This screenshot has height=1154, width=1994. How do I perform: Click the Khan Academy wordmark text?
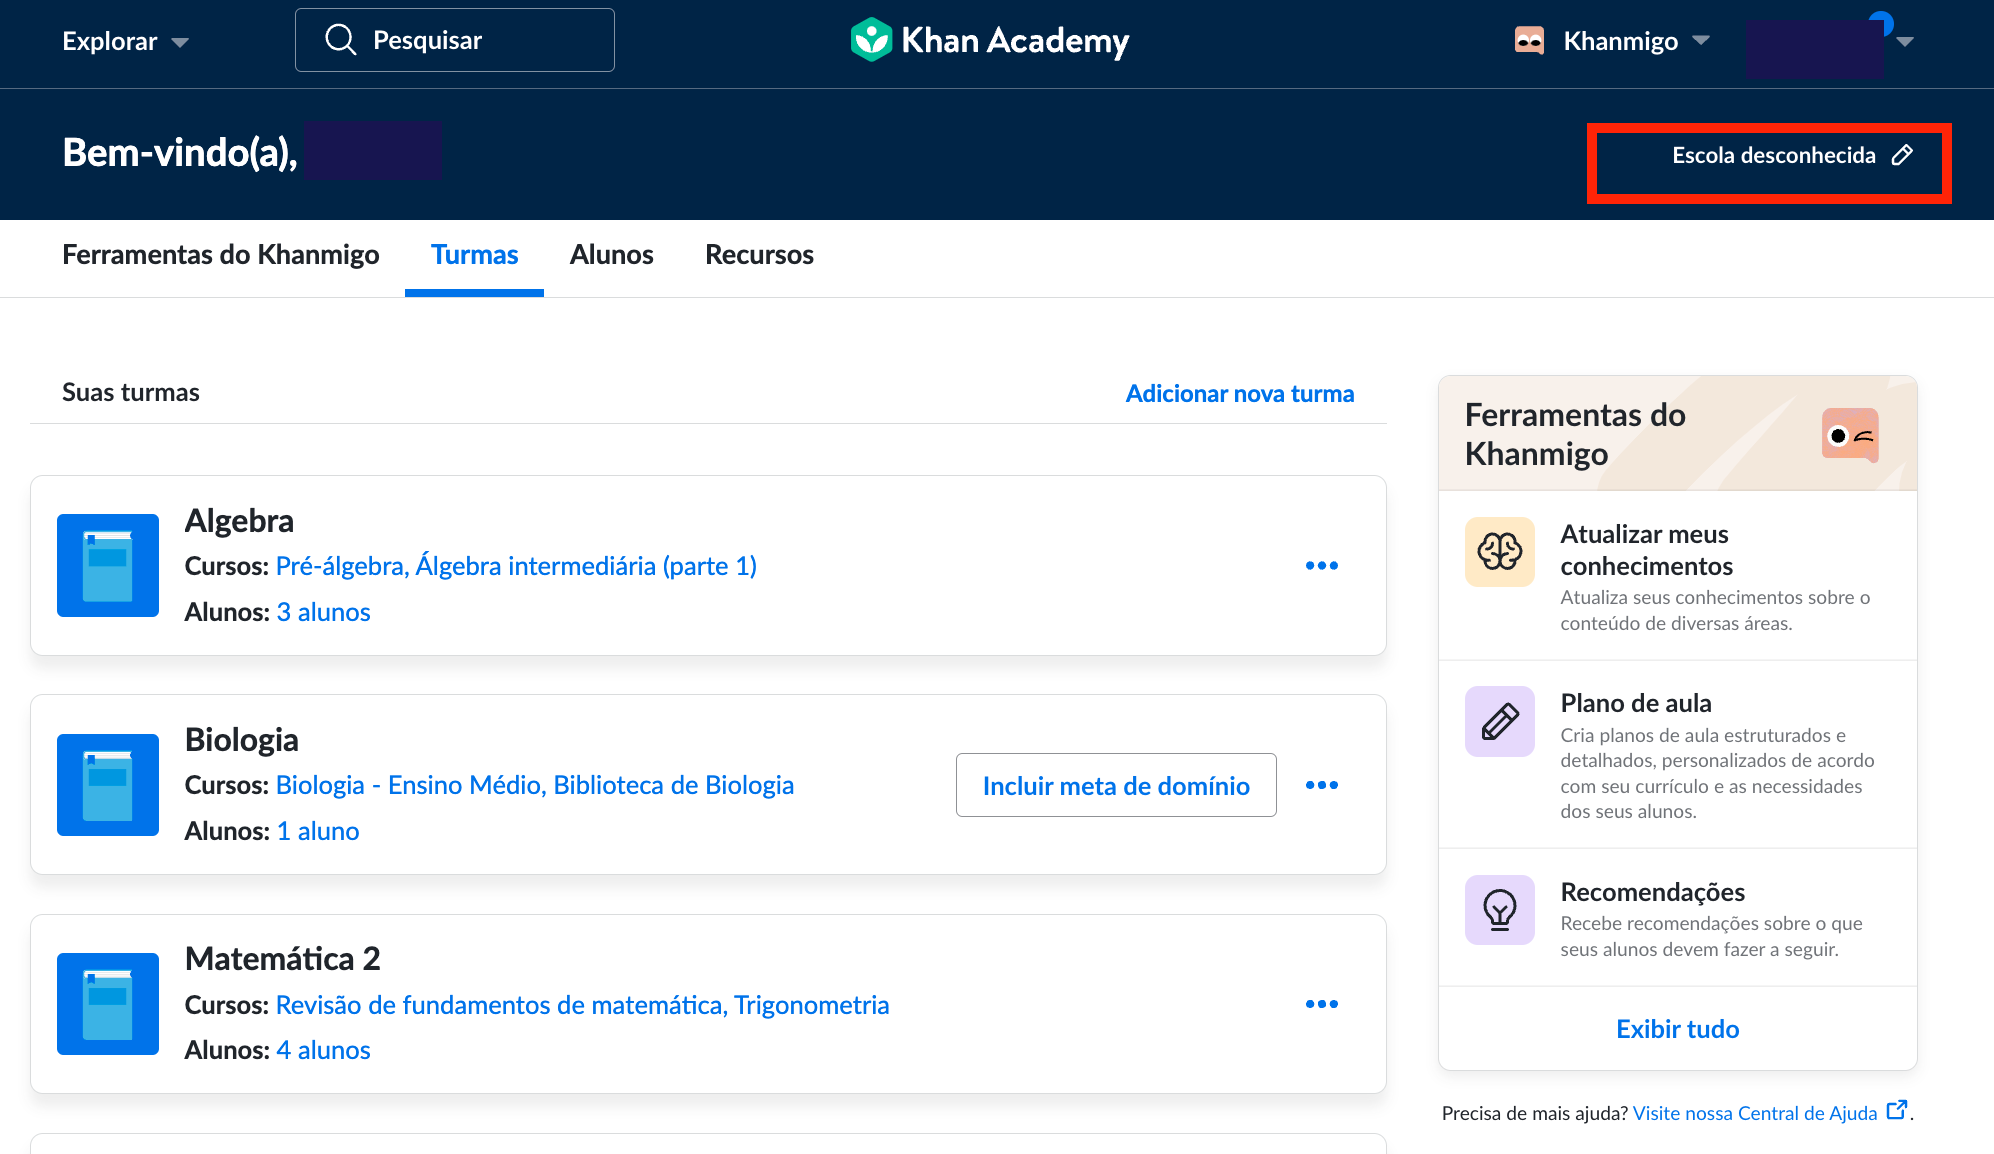[x=1015, y=41]
